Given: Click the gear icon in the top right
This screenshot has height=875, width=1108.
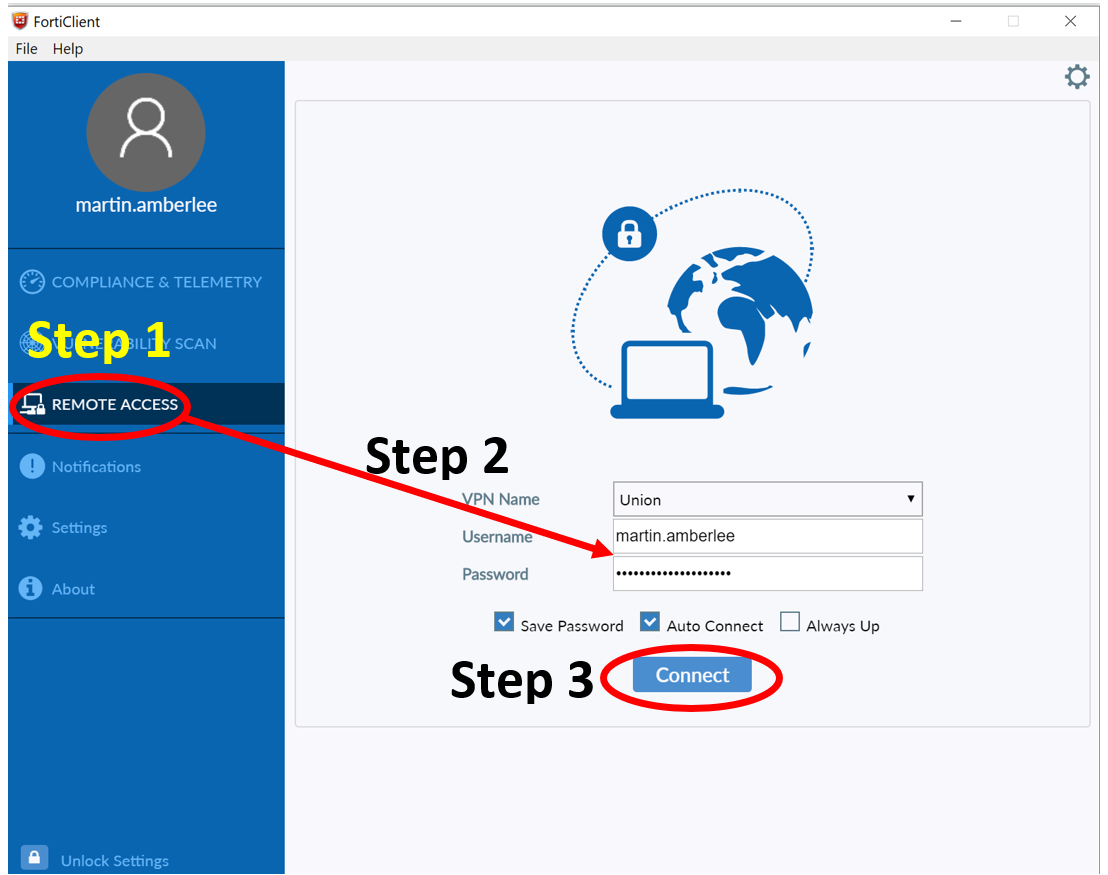Looking at the screenshot, I should tap(1077, 76).
